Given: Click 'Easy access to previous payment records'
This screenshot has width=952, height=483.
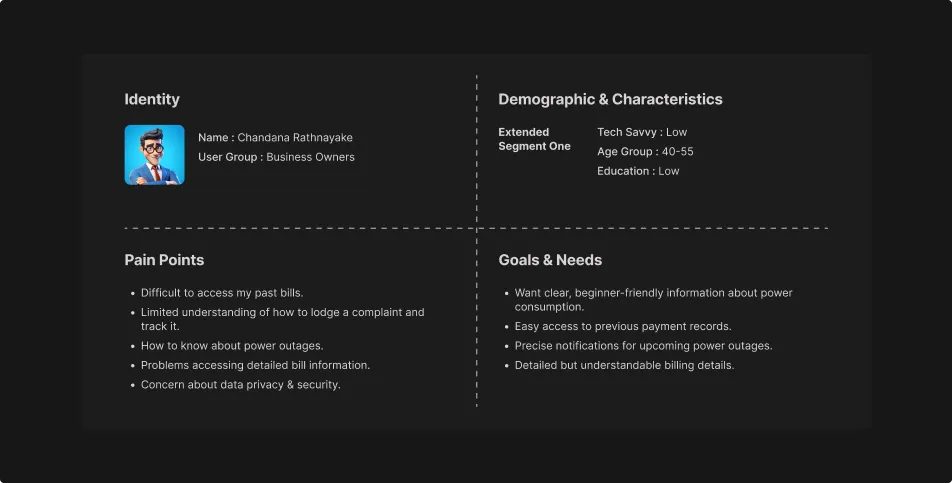Looking at the screenshot, I should (x=623, y=327).
